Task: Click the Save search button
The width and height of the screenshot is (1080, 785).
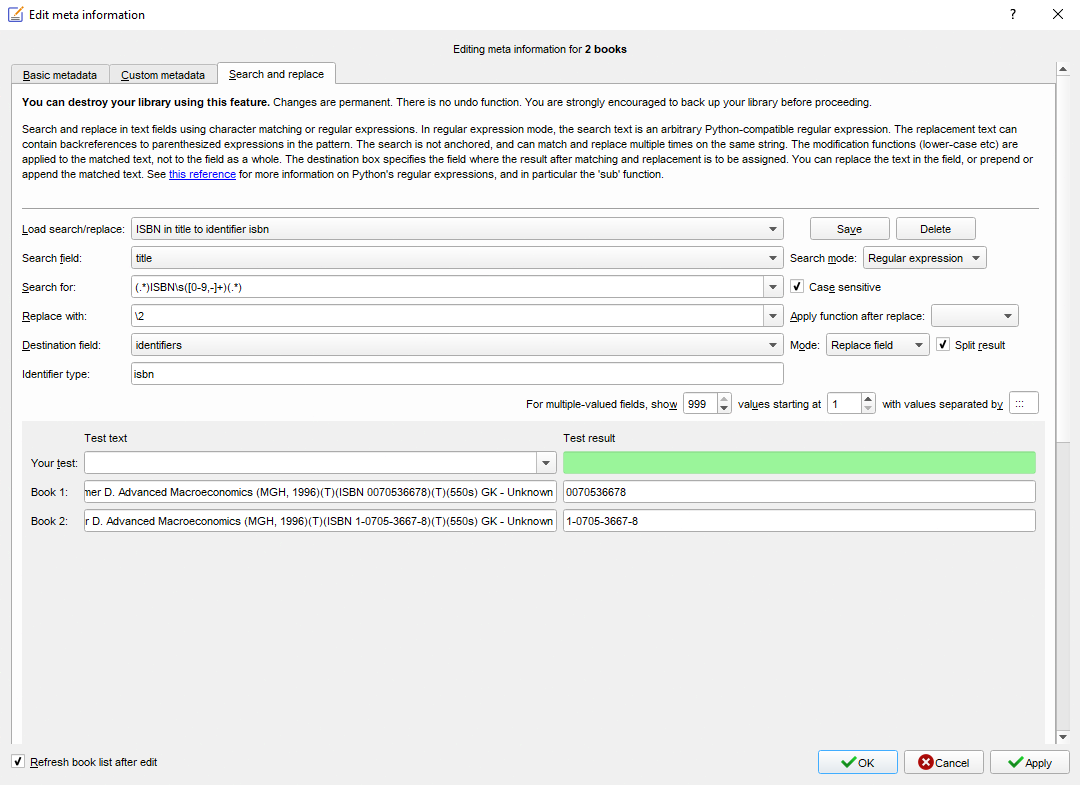Action: tap(849, 229)
